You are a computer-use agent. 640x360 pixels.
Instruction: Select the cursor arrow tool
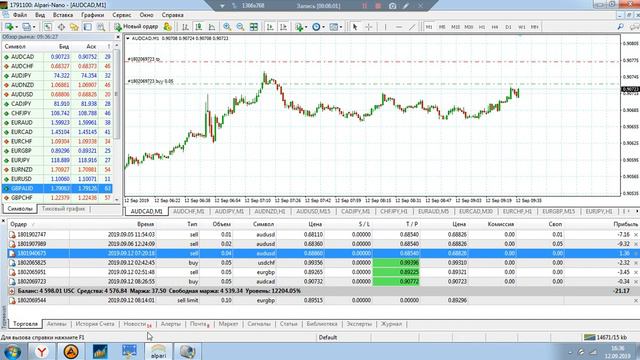pyautogui.click(x=355, y=27)
